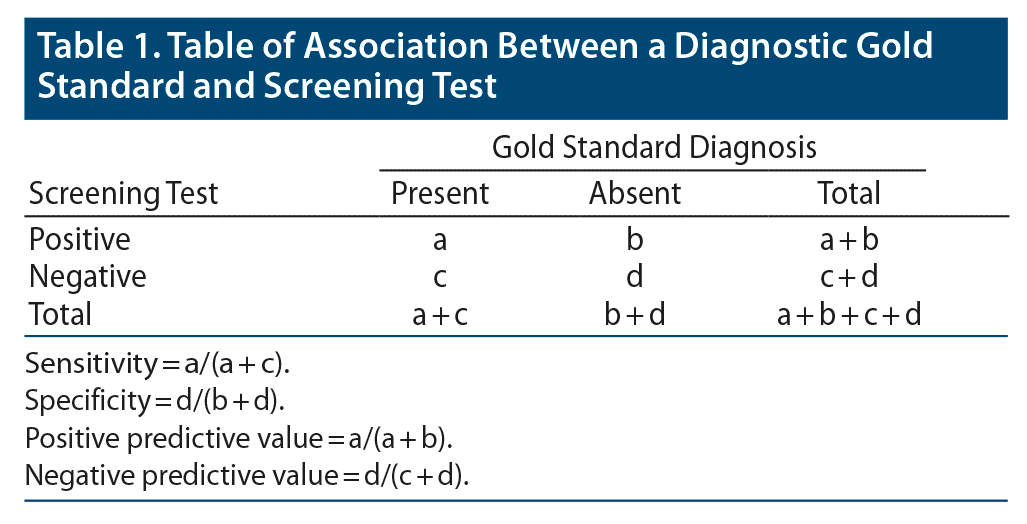Select cell b in Positive row

(x=635, y=240)
